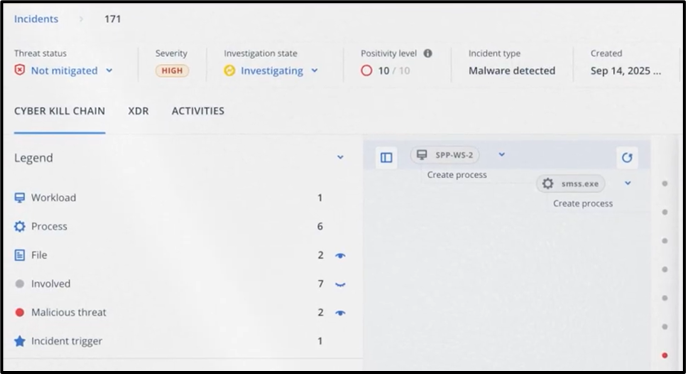686x374 pixels.
Task: Click the Created date Sep 14, 2025
Action: 626,70
